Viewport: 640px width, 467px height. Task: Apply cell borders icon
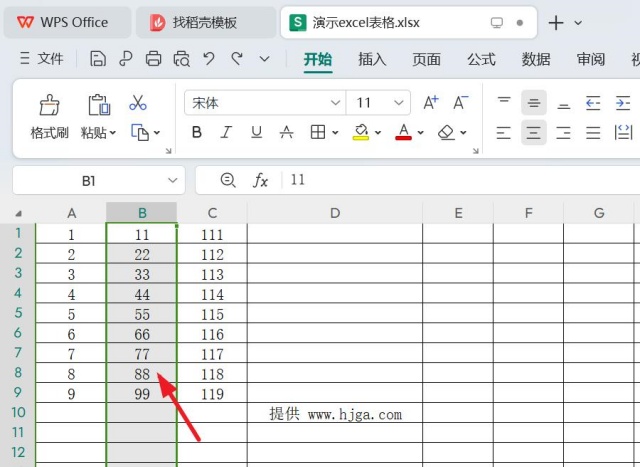[318, 132]
